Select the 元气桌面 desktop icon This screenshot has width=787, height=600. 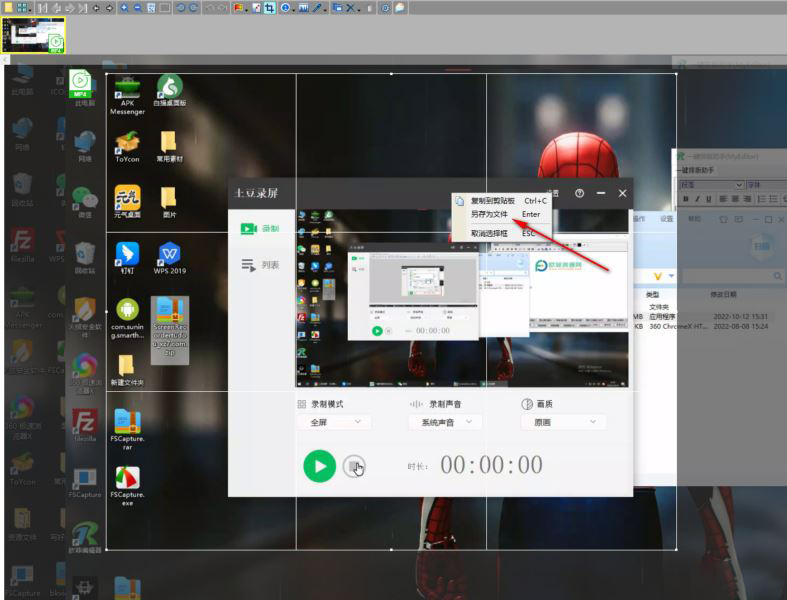point(127,201)
